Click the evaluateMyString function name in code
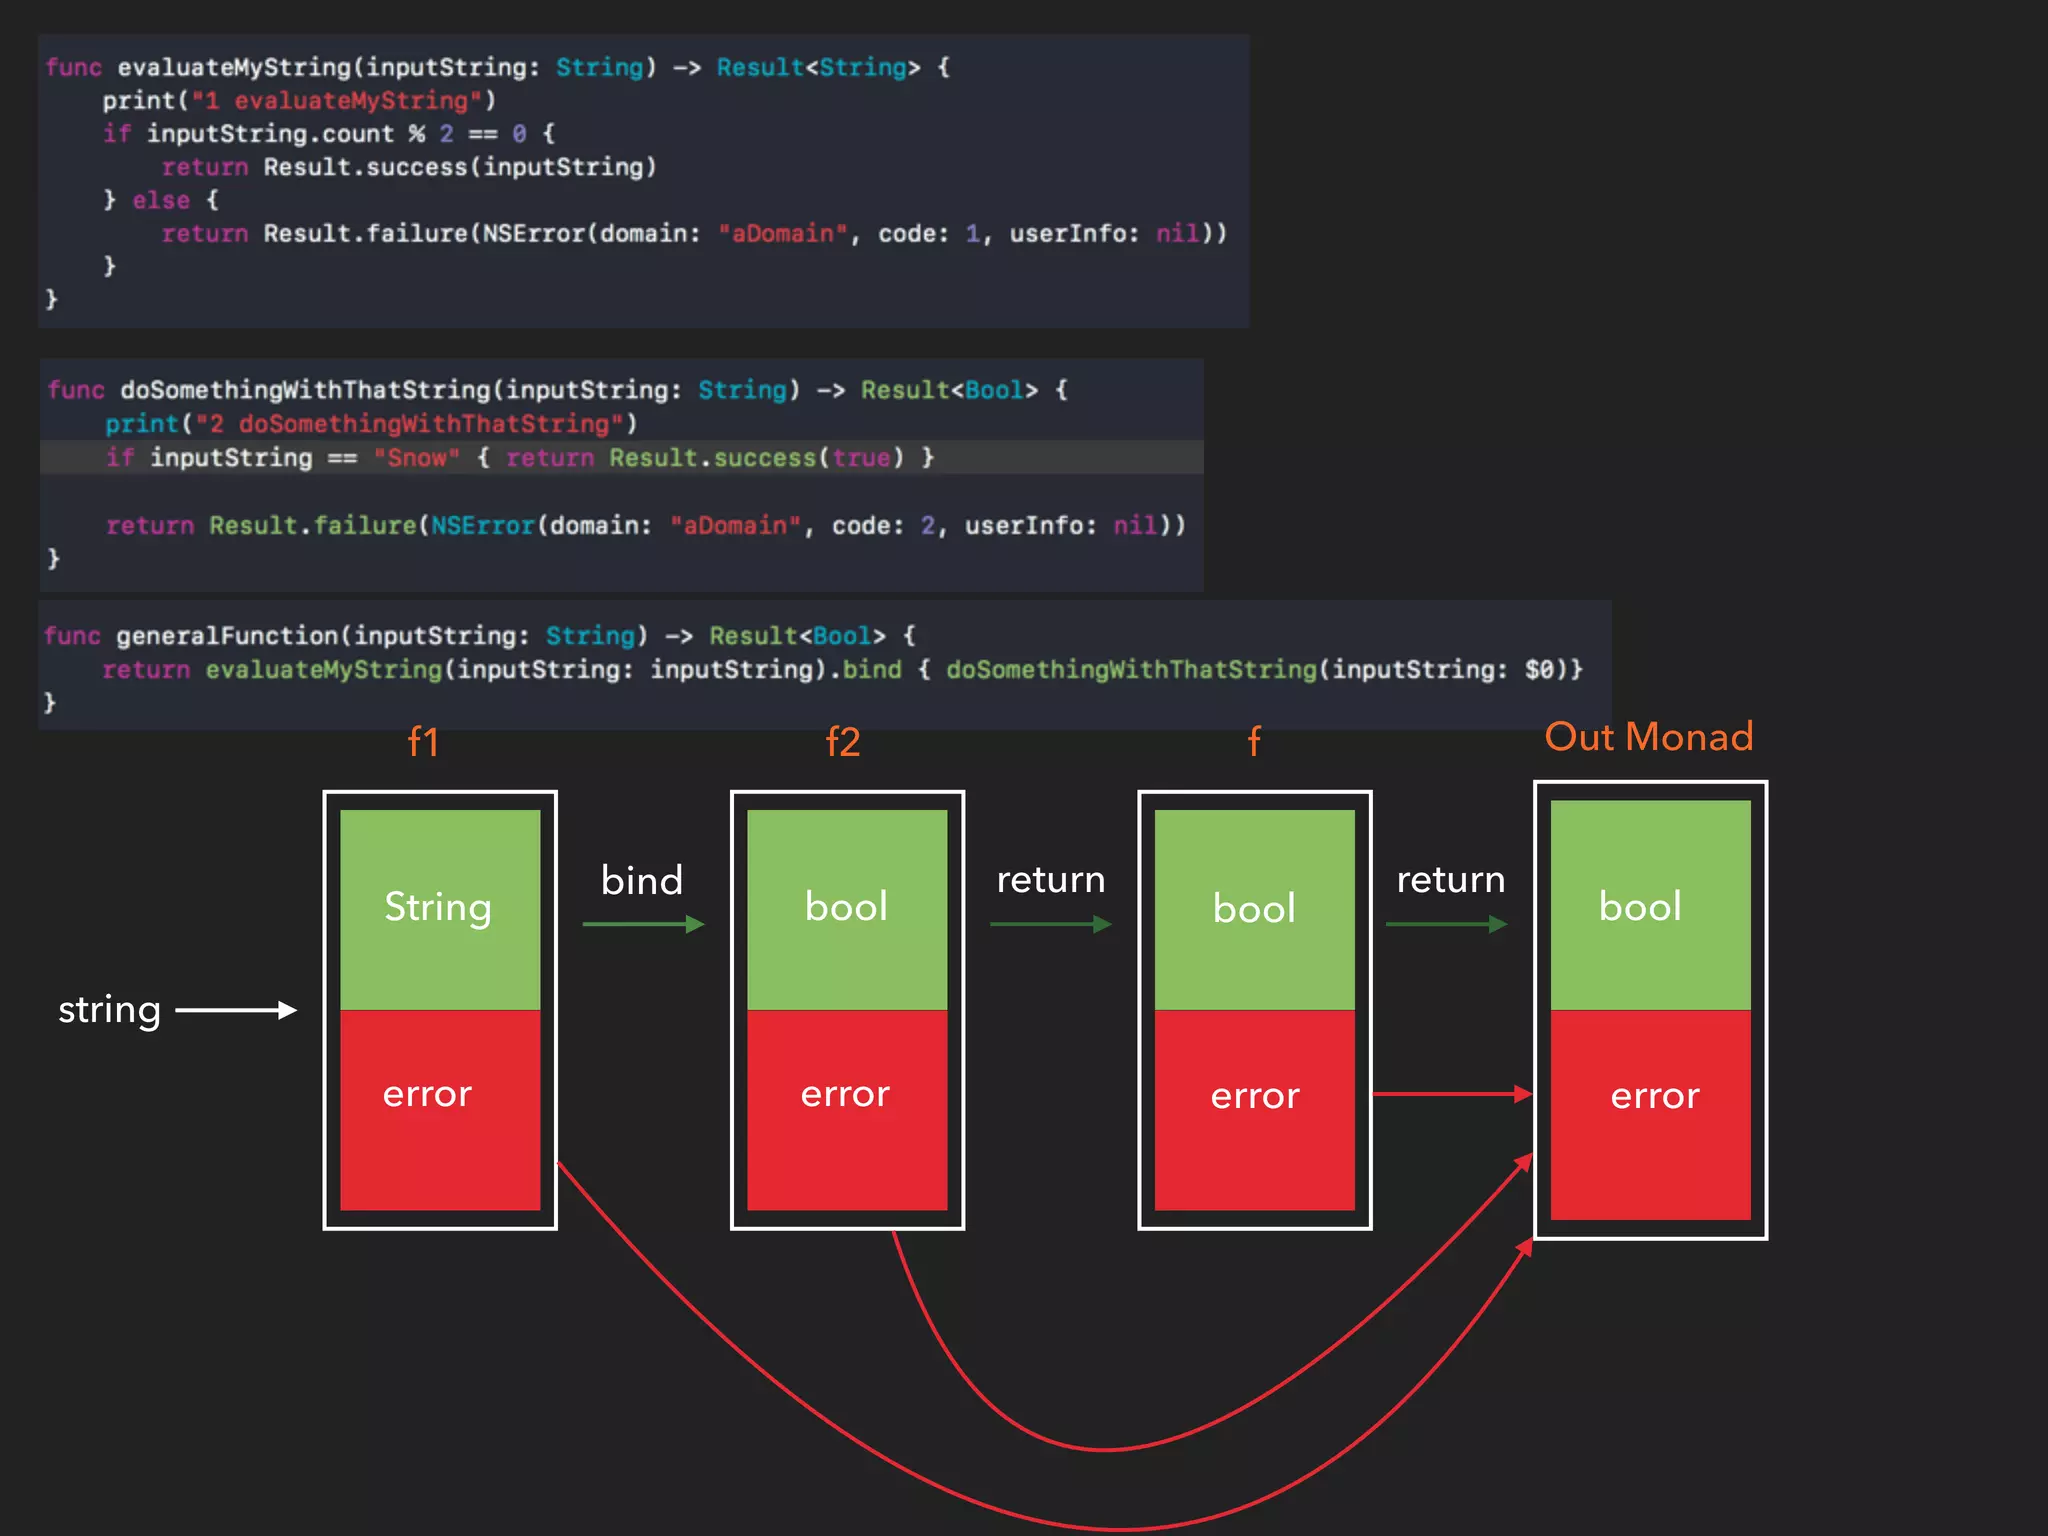 (x=234, y=67)
